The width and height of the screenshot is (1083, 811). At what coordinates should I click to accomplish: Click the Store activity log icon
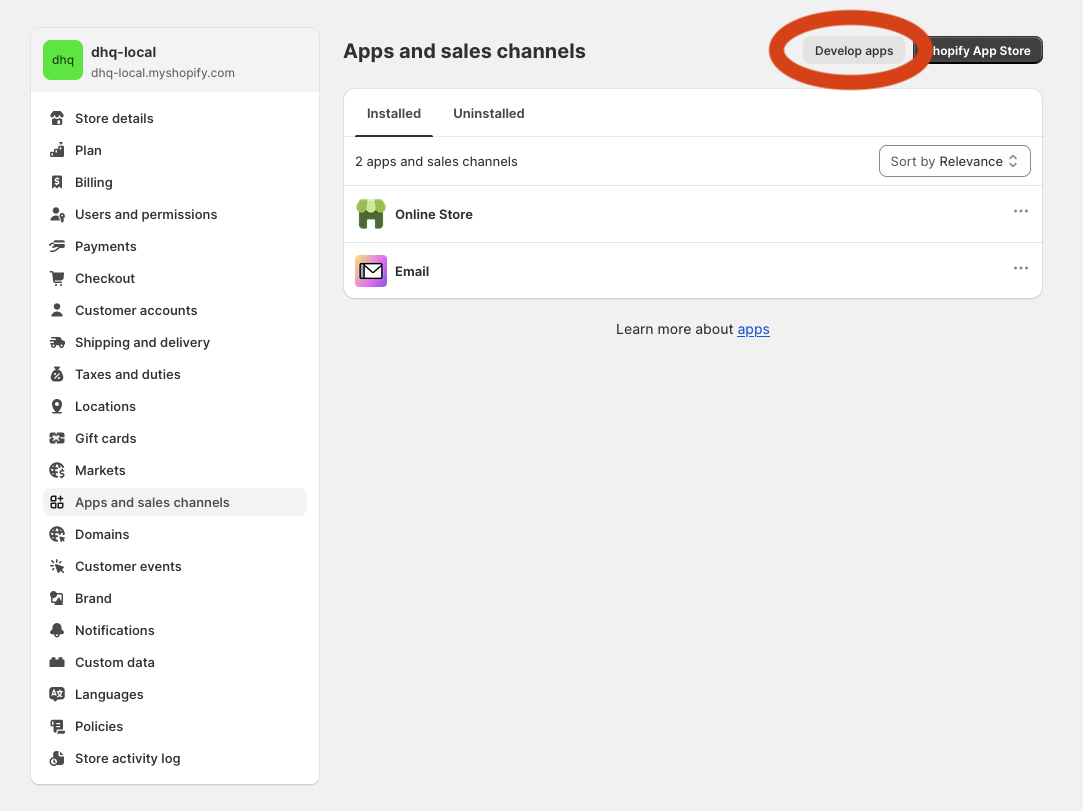click(x=57, y=758)
